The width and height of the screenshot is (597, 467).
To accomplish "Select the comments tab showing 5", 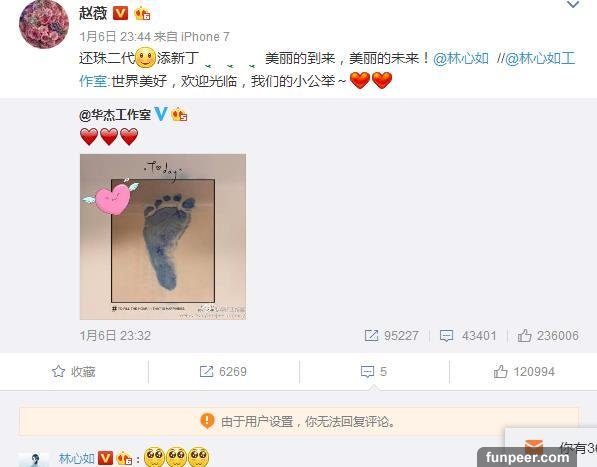I will click(x=374, y=371).
